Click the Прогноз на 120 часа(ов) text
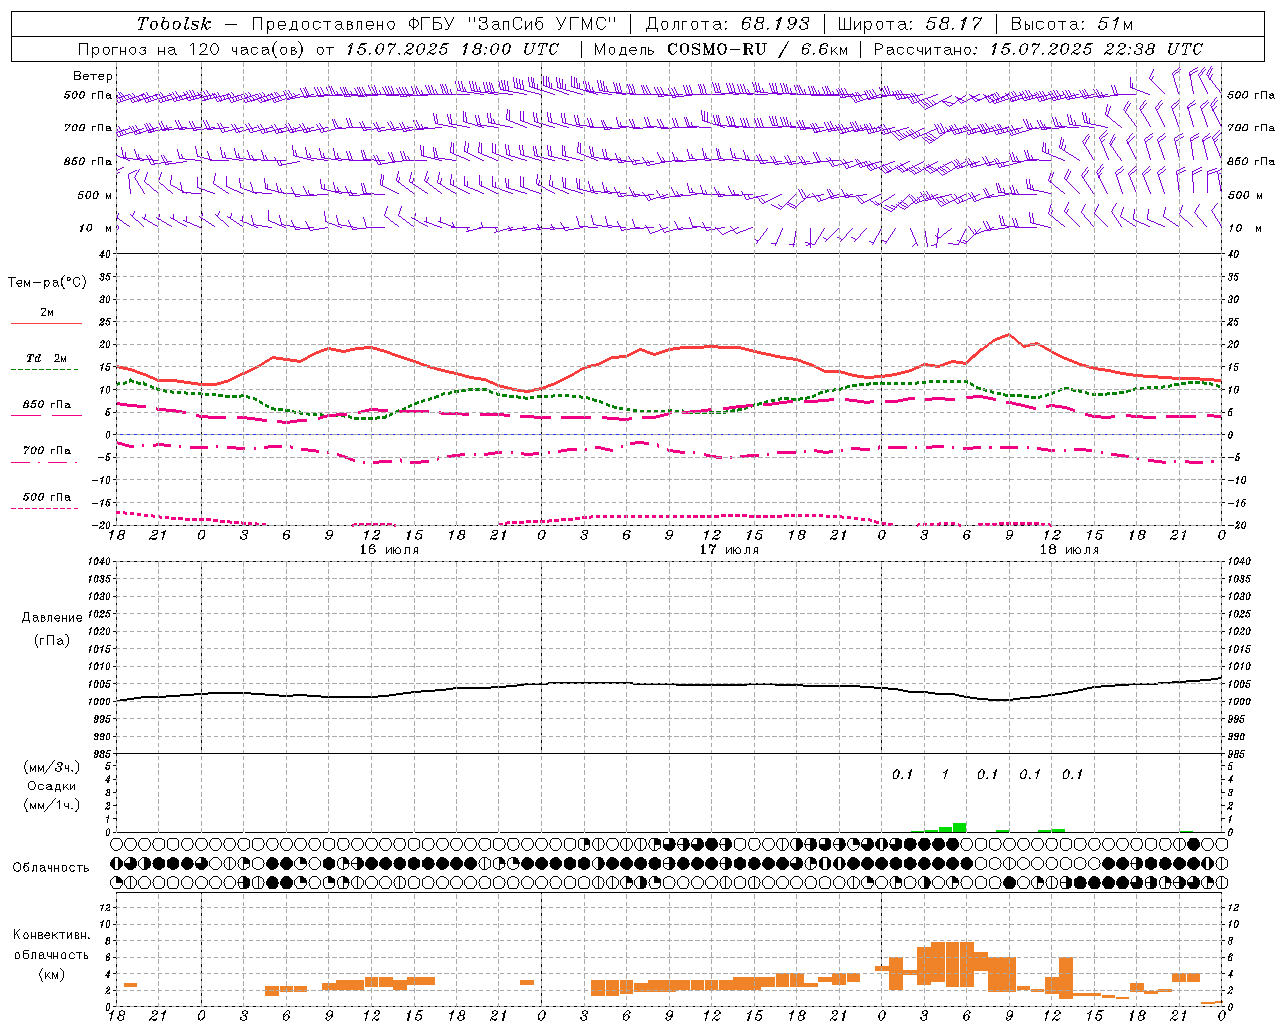The width and height of the screenshot is (1280, 1024). point(192,49)
